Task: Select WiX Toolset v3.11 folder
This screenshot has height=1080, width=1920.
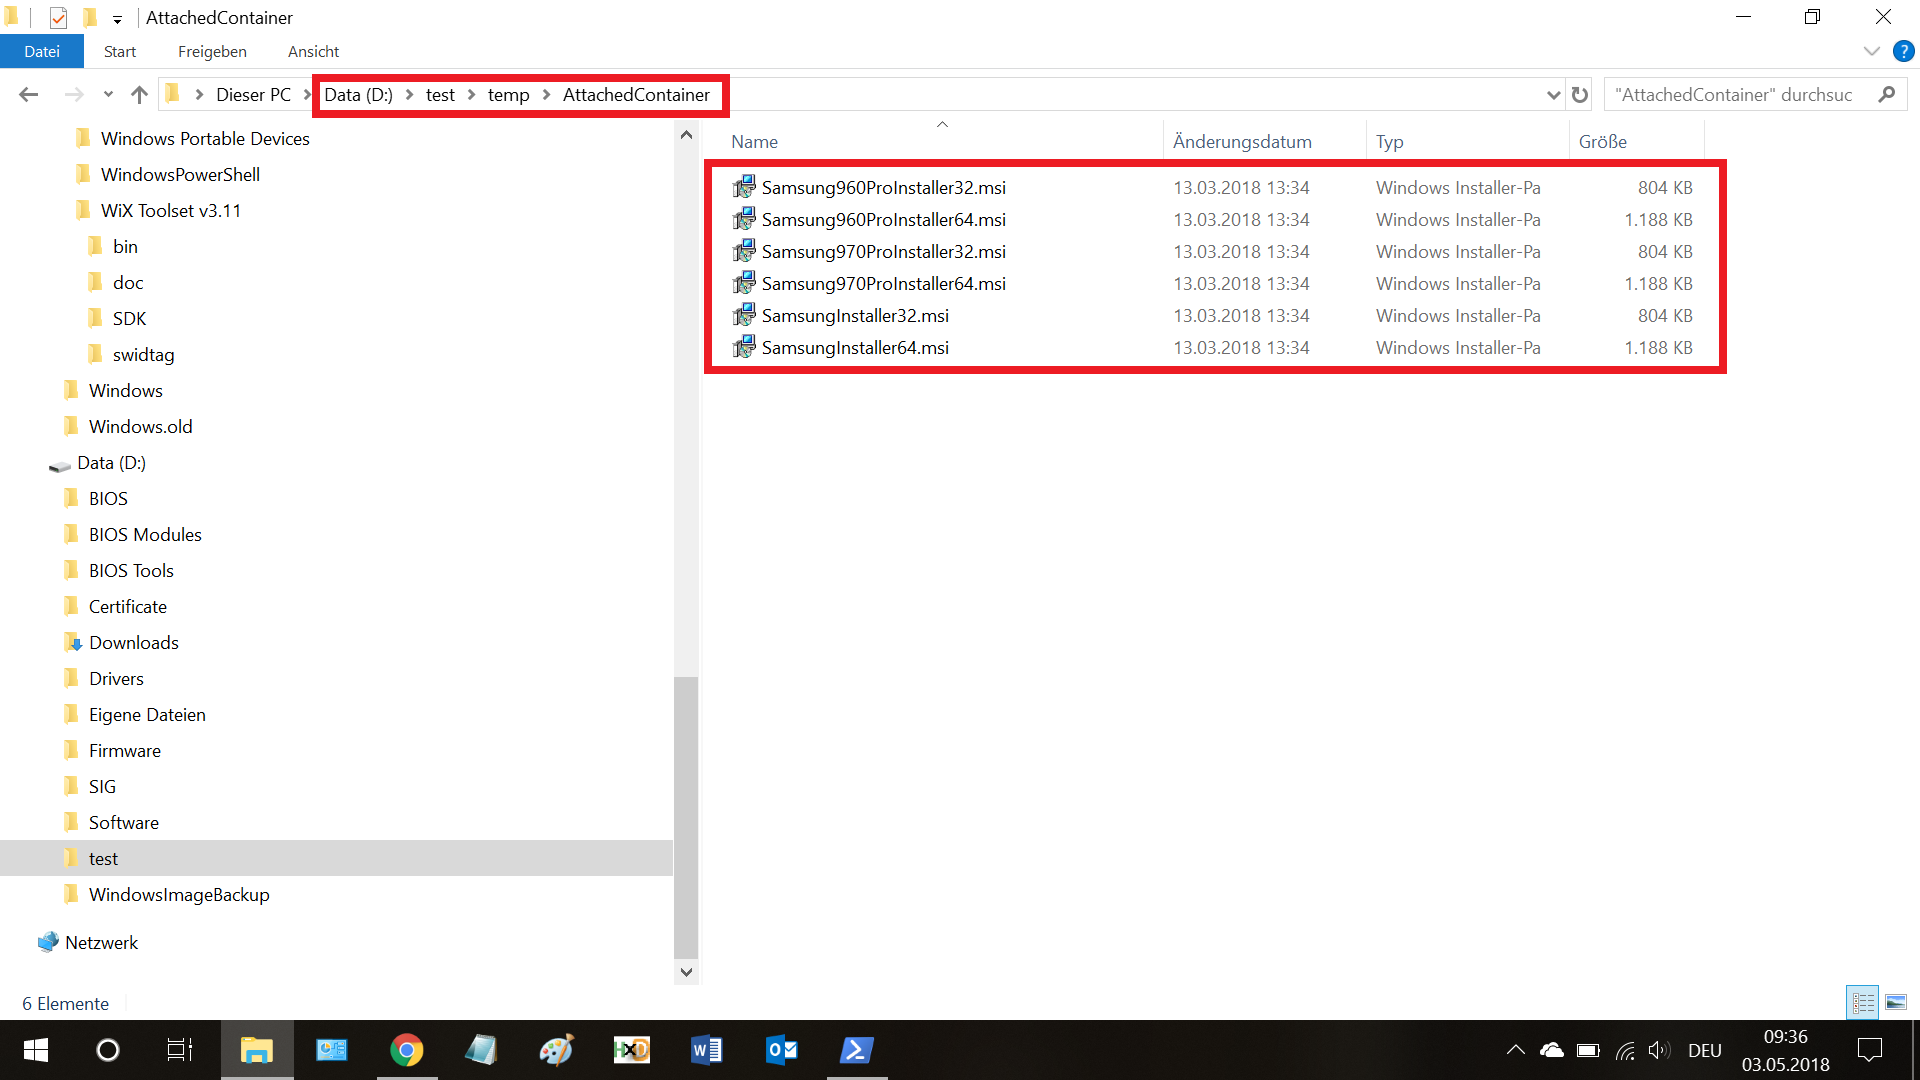Action: click(x=170, y=210)
